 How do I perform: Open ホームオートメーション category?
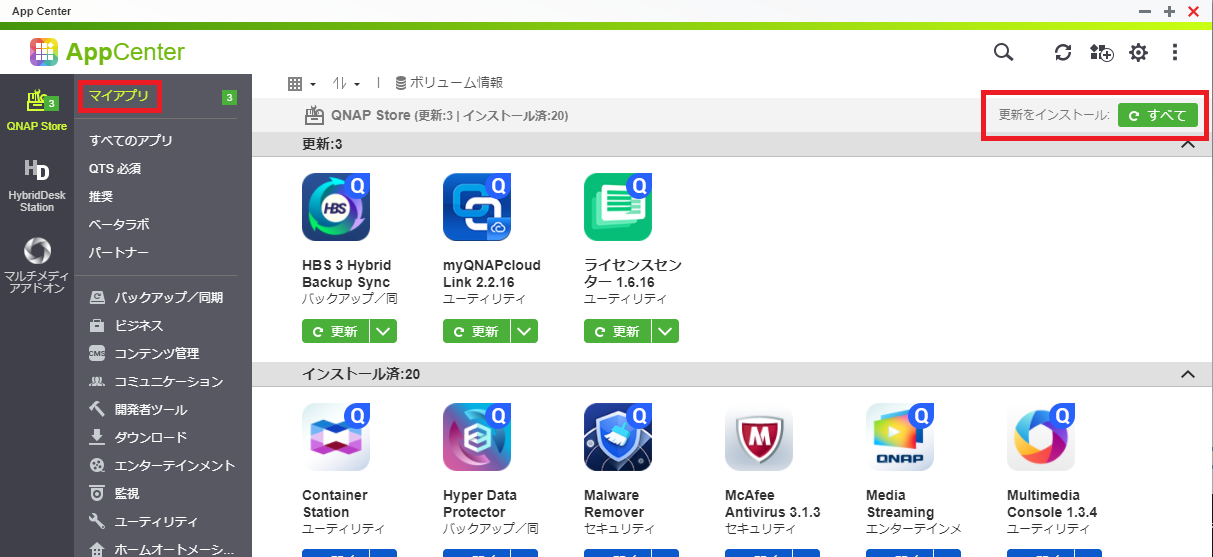pos(161,549)
